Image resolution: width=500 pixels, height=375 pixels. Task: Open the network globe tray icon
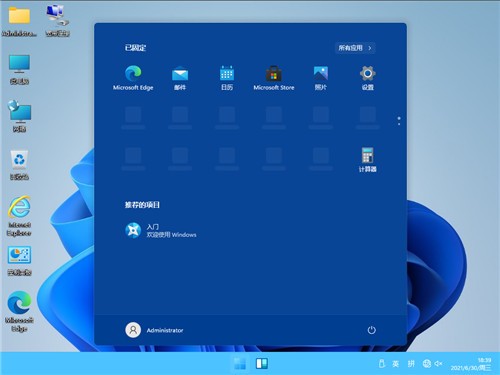(427, 364)
